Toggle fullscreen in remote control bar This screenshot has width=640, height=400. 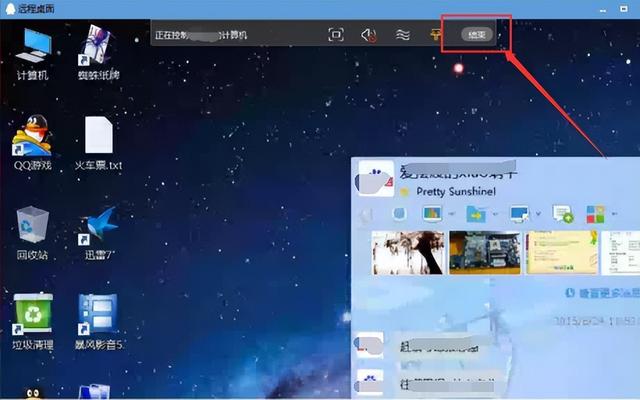pos(336,35)
